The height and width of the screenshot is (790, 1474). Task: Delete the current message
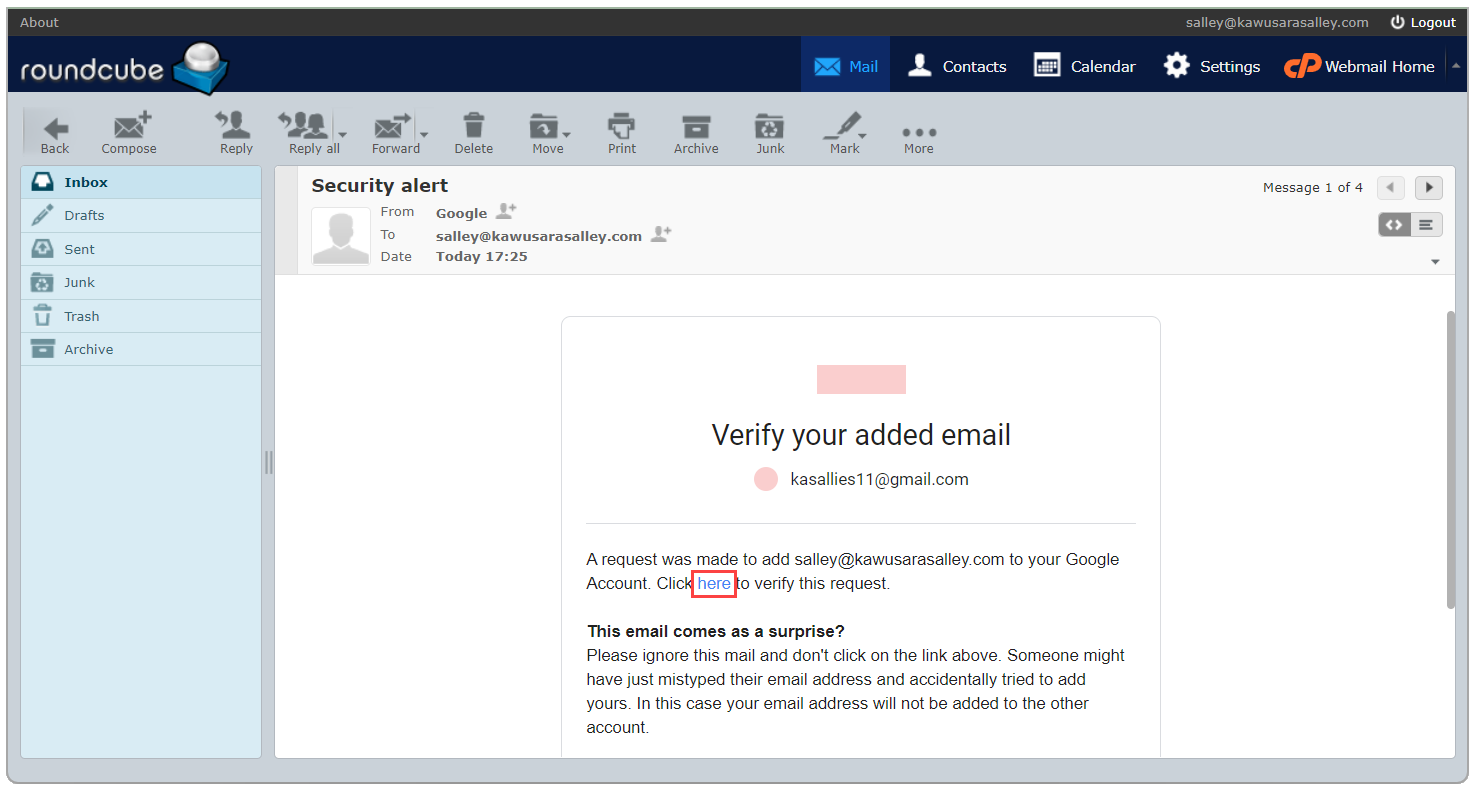pyautogui.click(x=474, y=134)
